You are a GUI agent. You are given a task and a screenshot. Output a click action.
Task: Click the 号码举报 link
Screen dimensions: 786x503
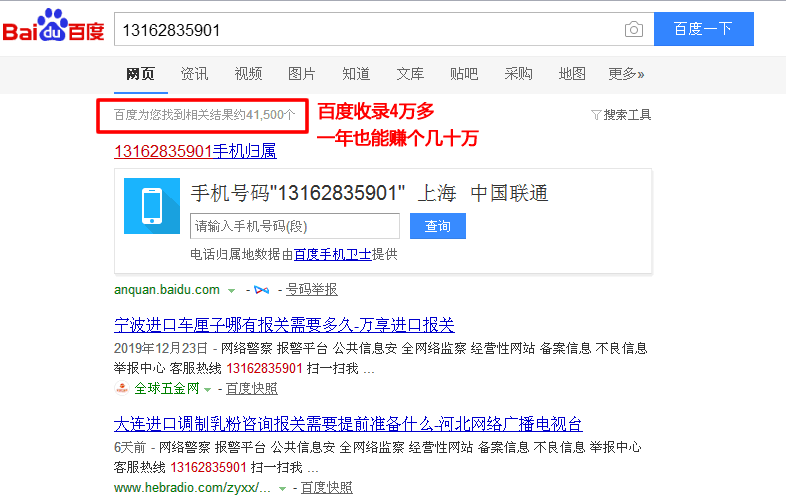311,290
